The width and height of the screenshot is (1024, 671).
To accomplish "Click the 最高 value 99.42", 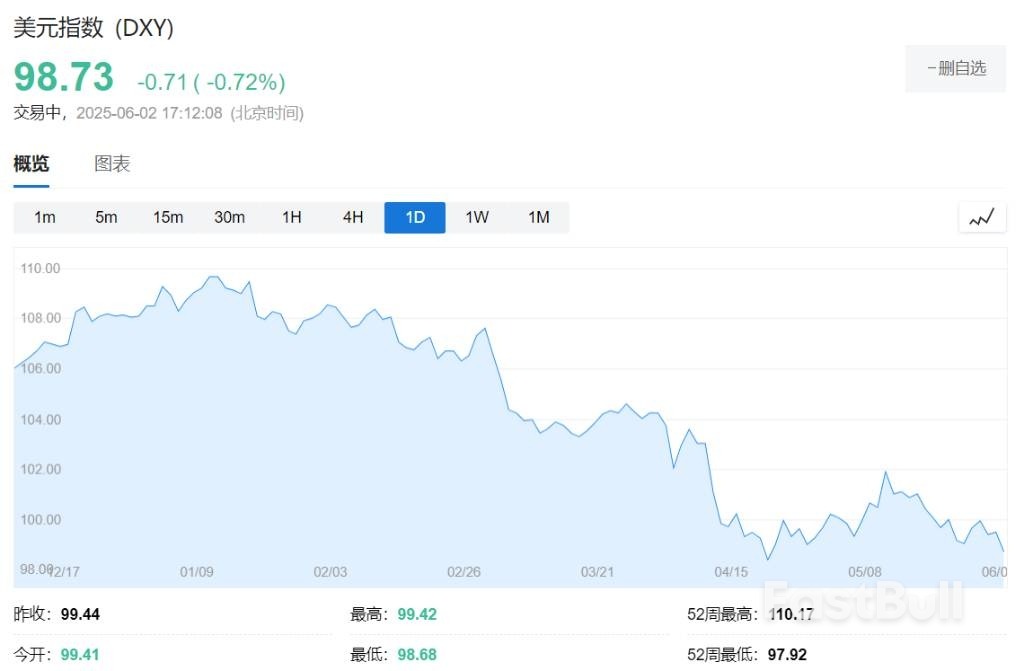I will click(417, 614).
